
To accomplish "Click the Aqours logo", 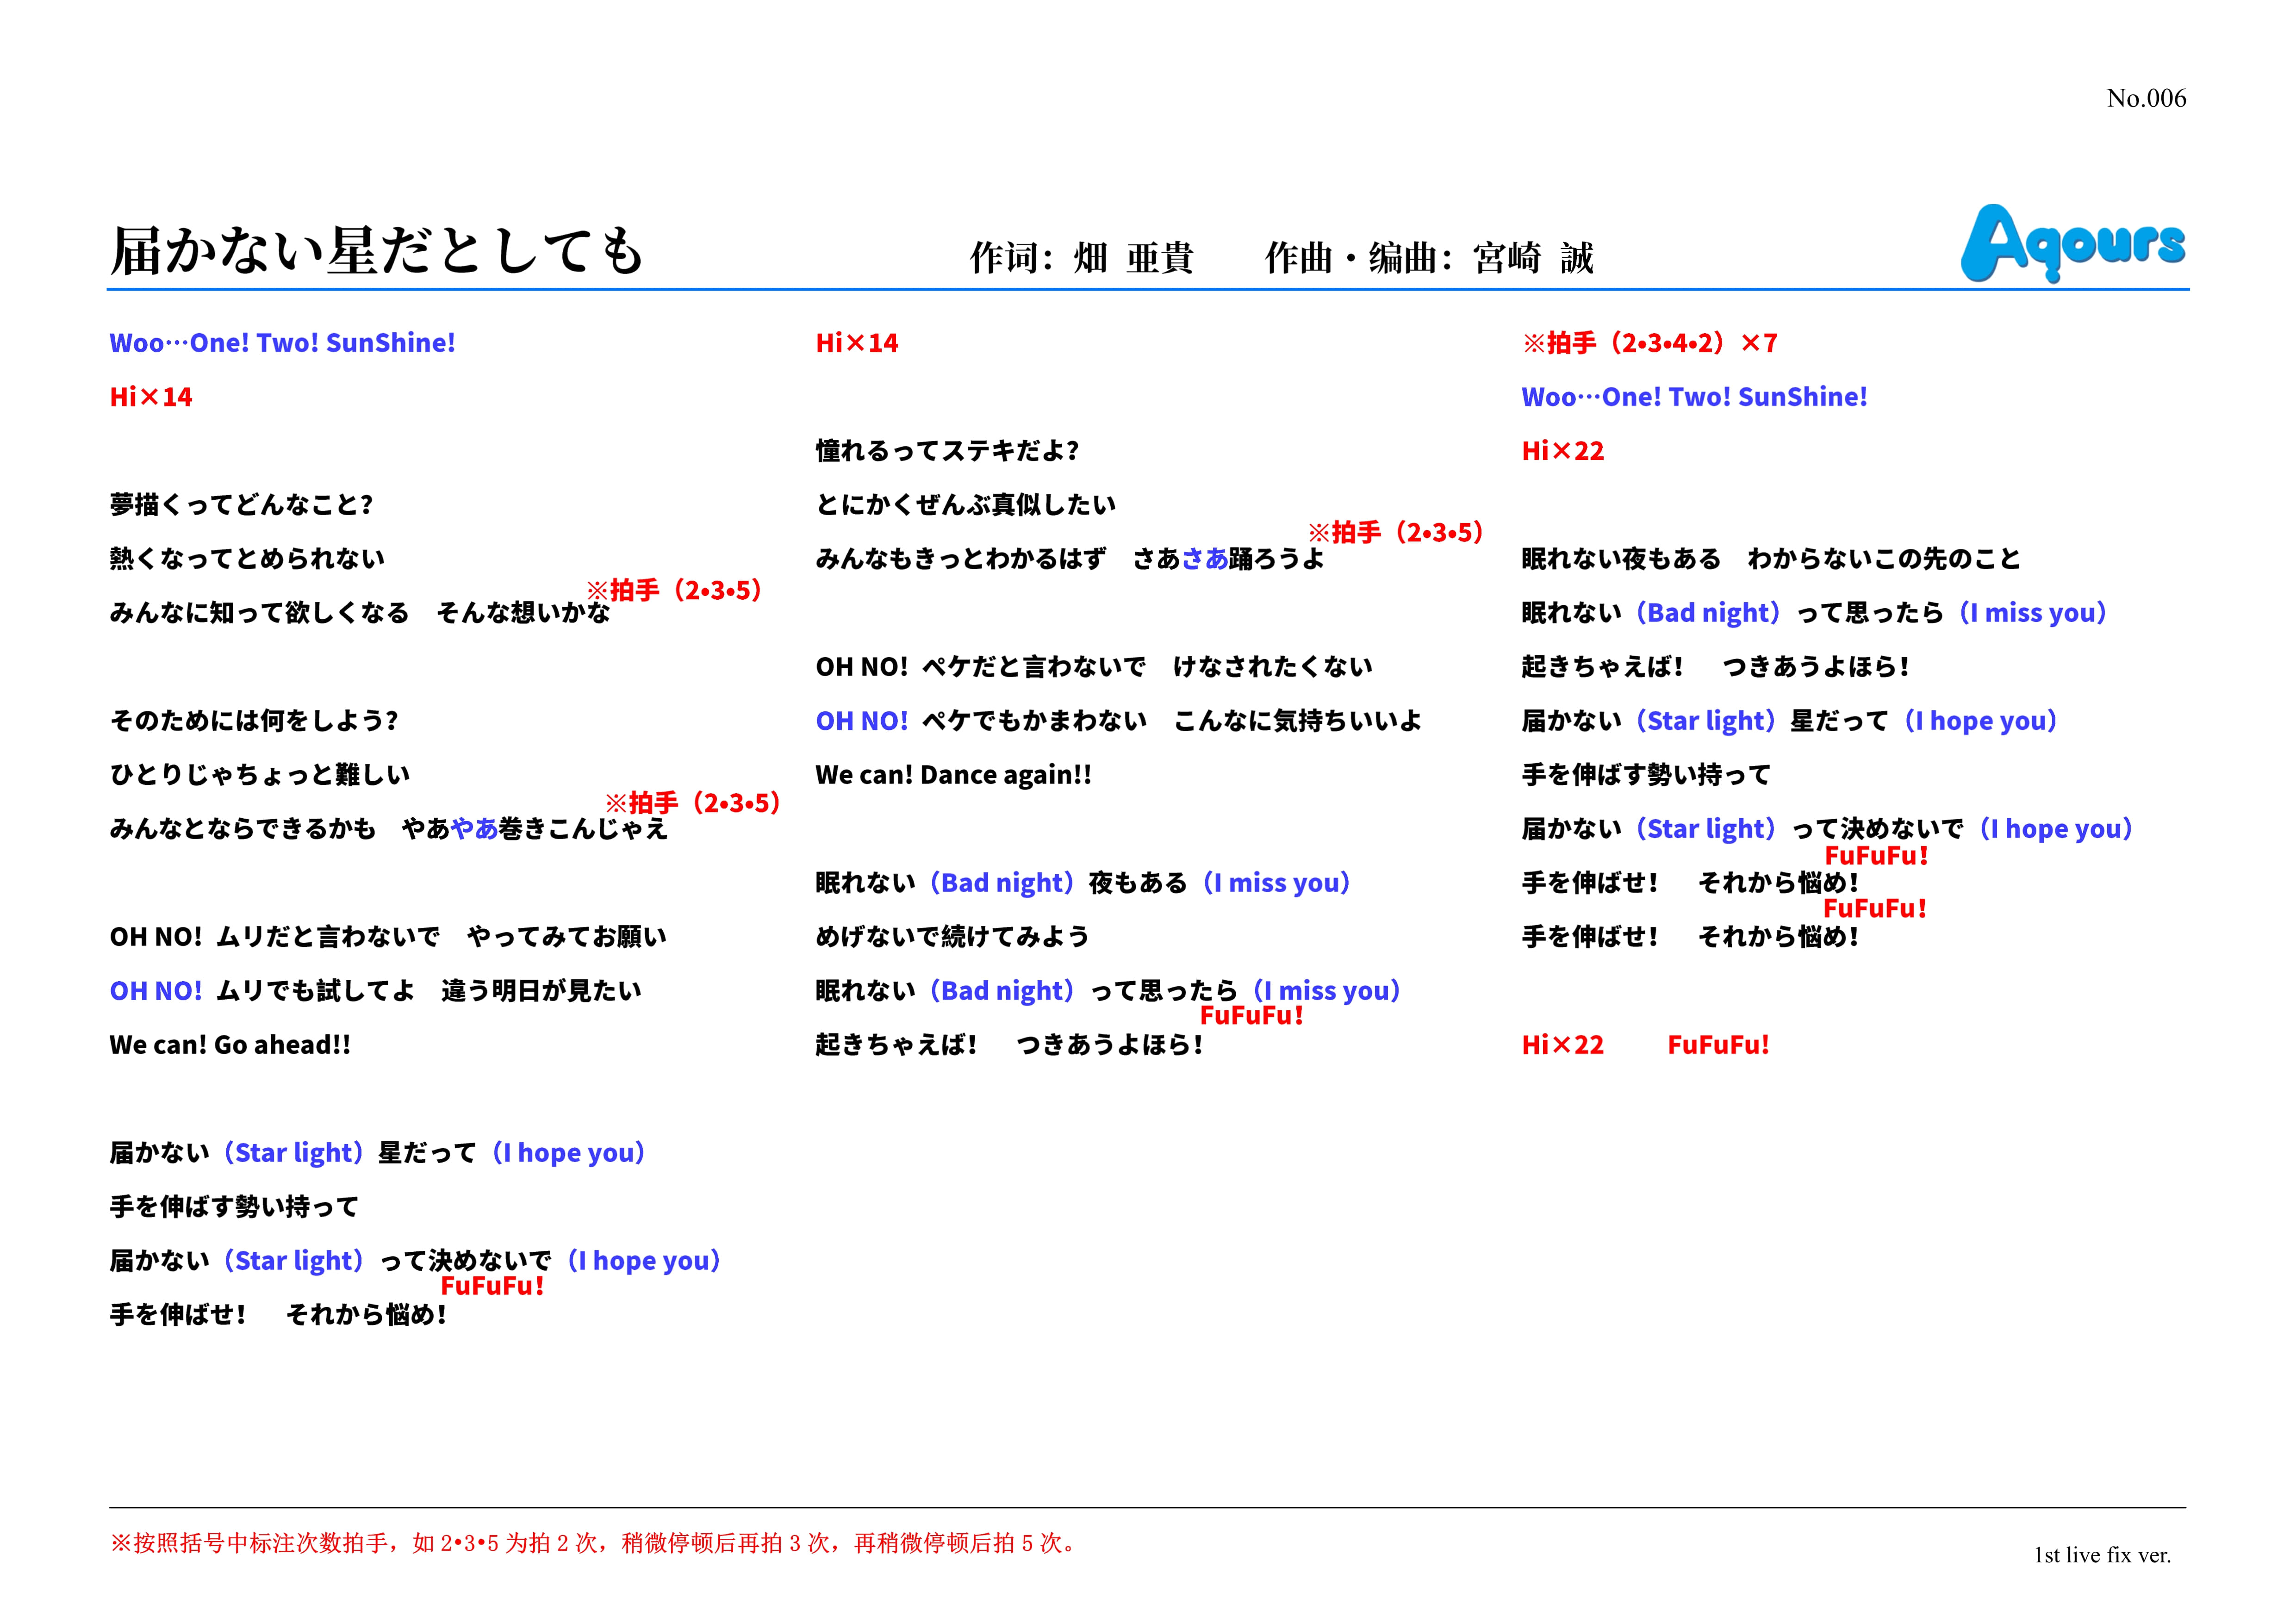I will point(2072,243).
